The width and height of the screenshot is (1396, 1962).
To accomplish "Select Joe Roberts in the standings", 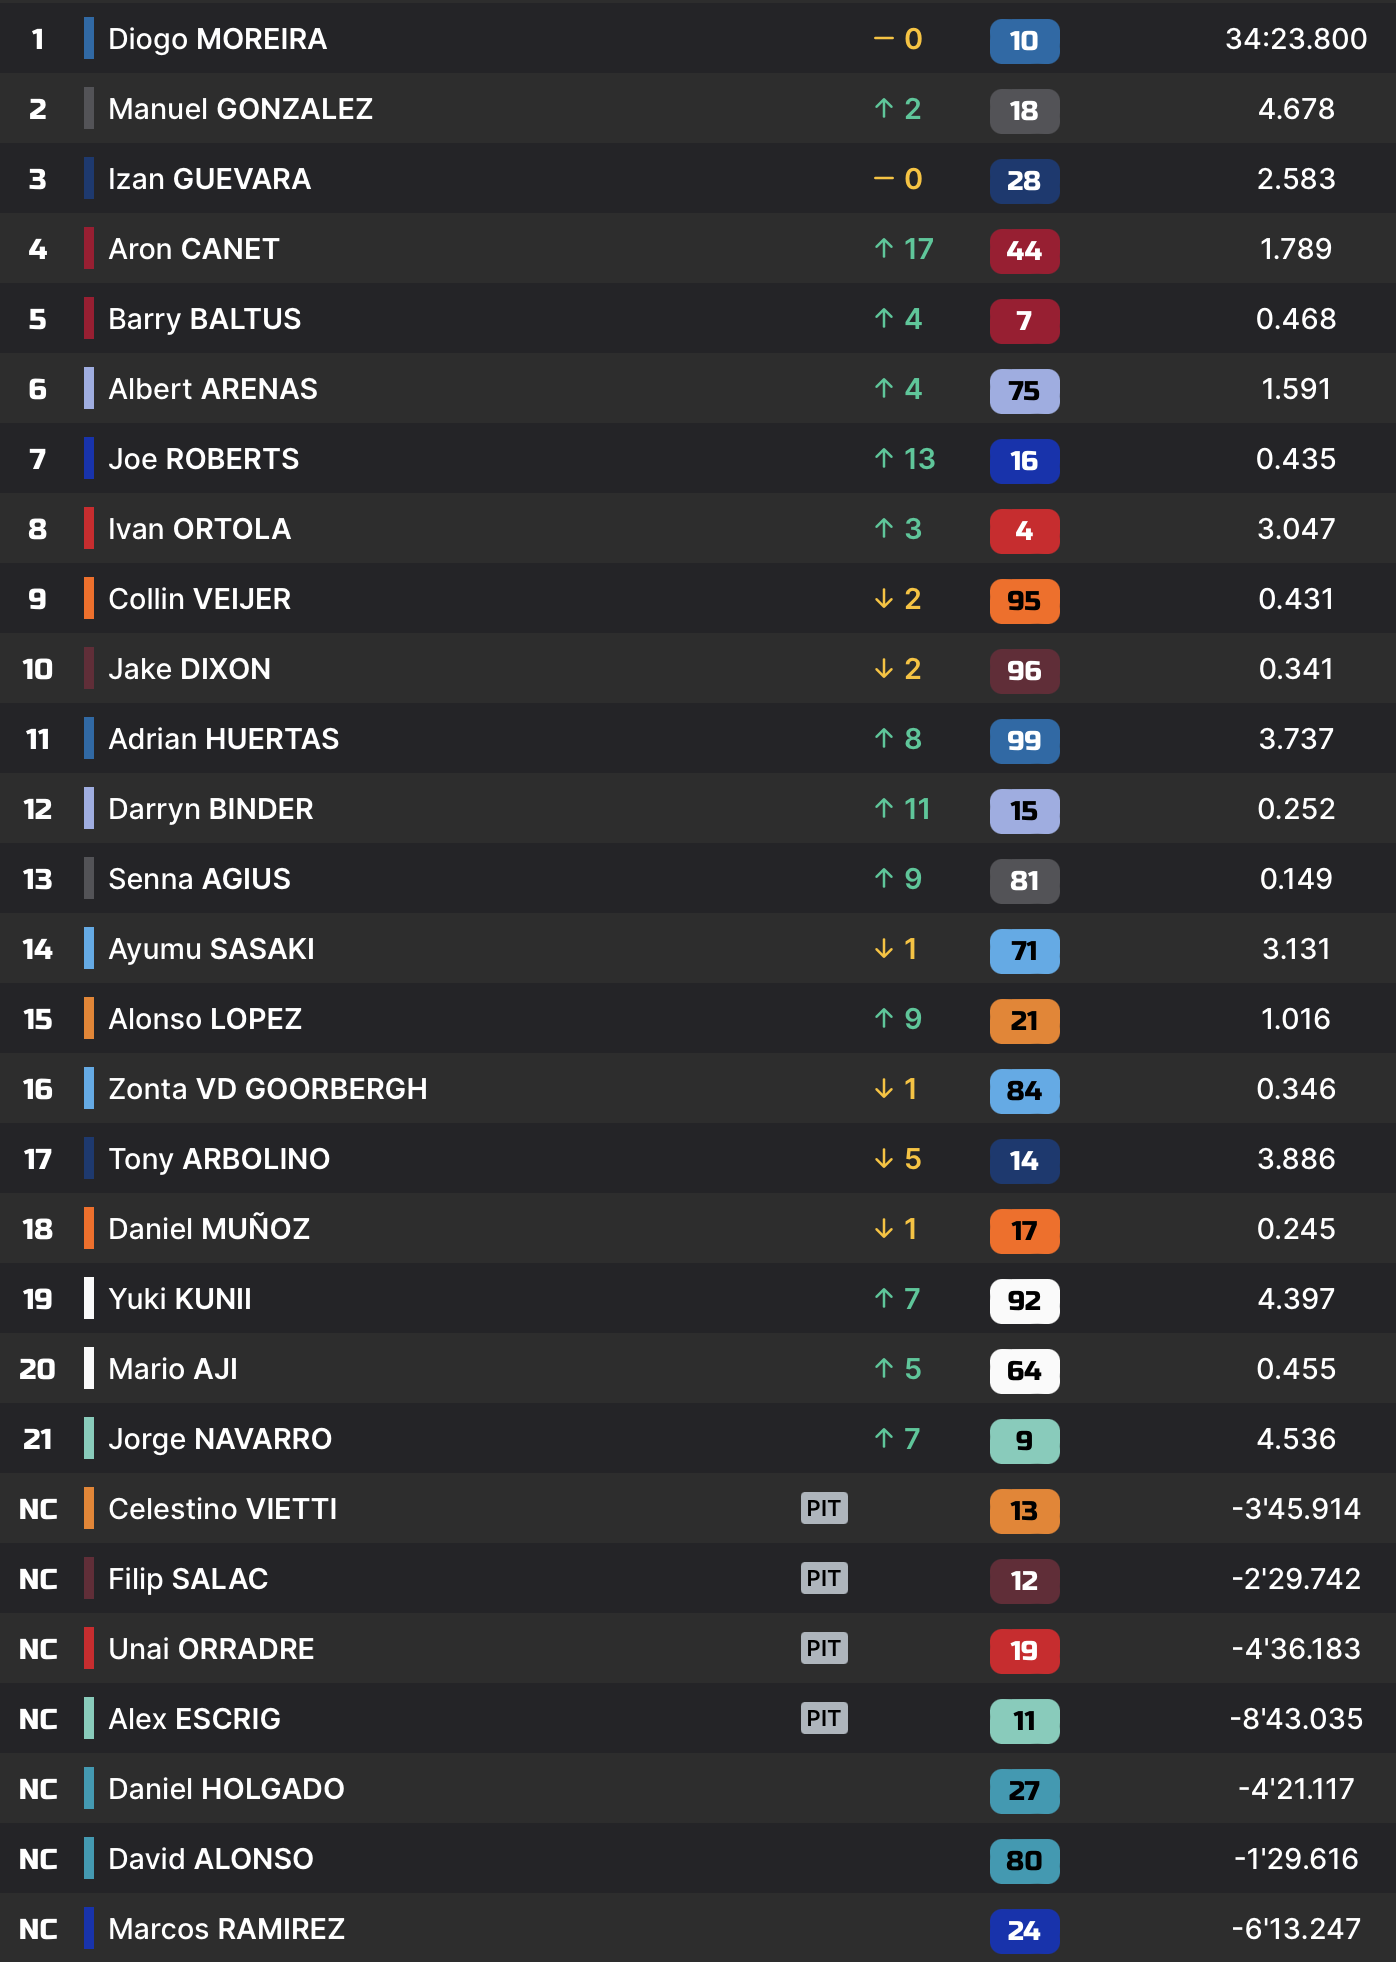I will [203, 459].
